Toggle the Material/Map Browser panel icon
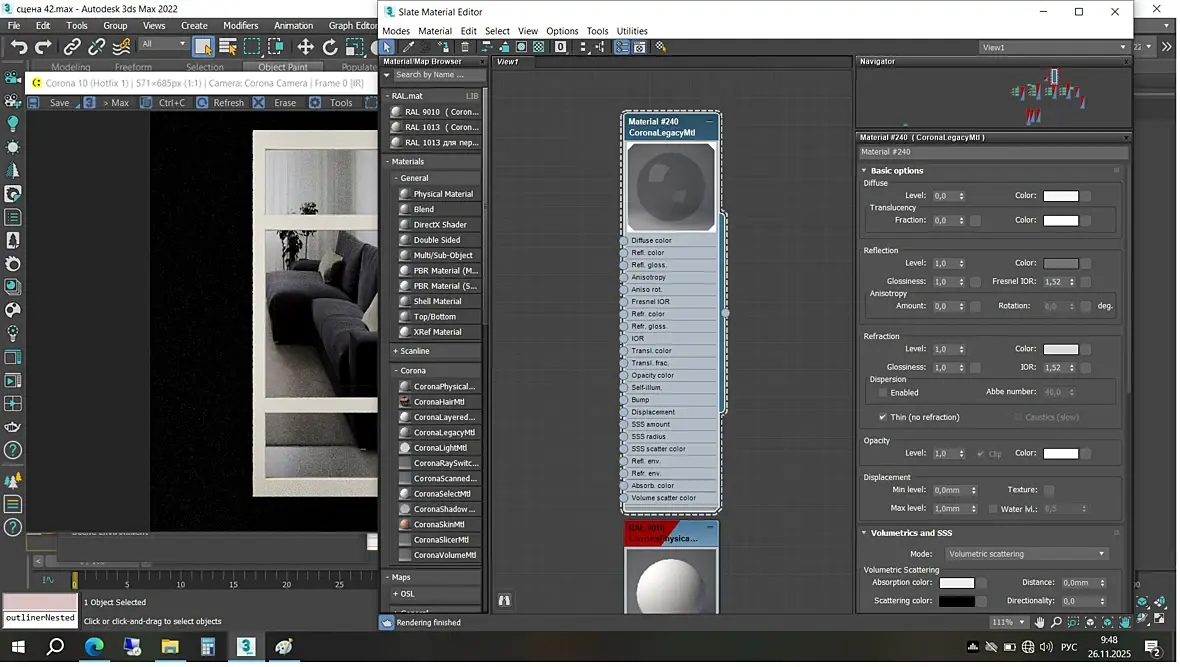The height and width of the screenshot is (667, 1180). (622, 47)
